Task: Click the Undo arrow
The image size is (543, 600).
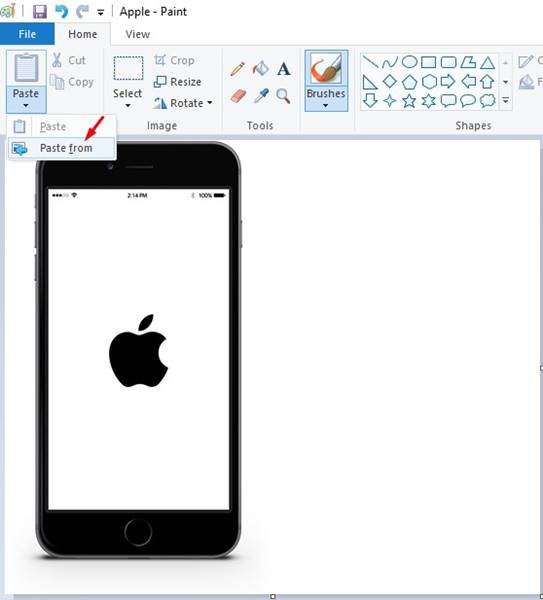Action: [x=61, y=11]
